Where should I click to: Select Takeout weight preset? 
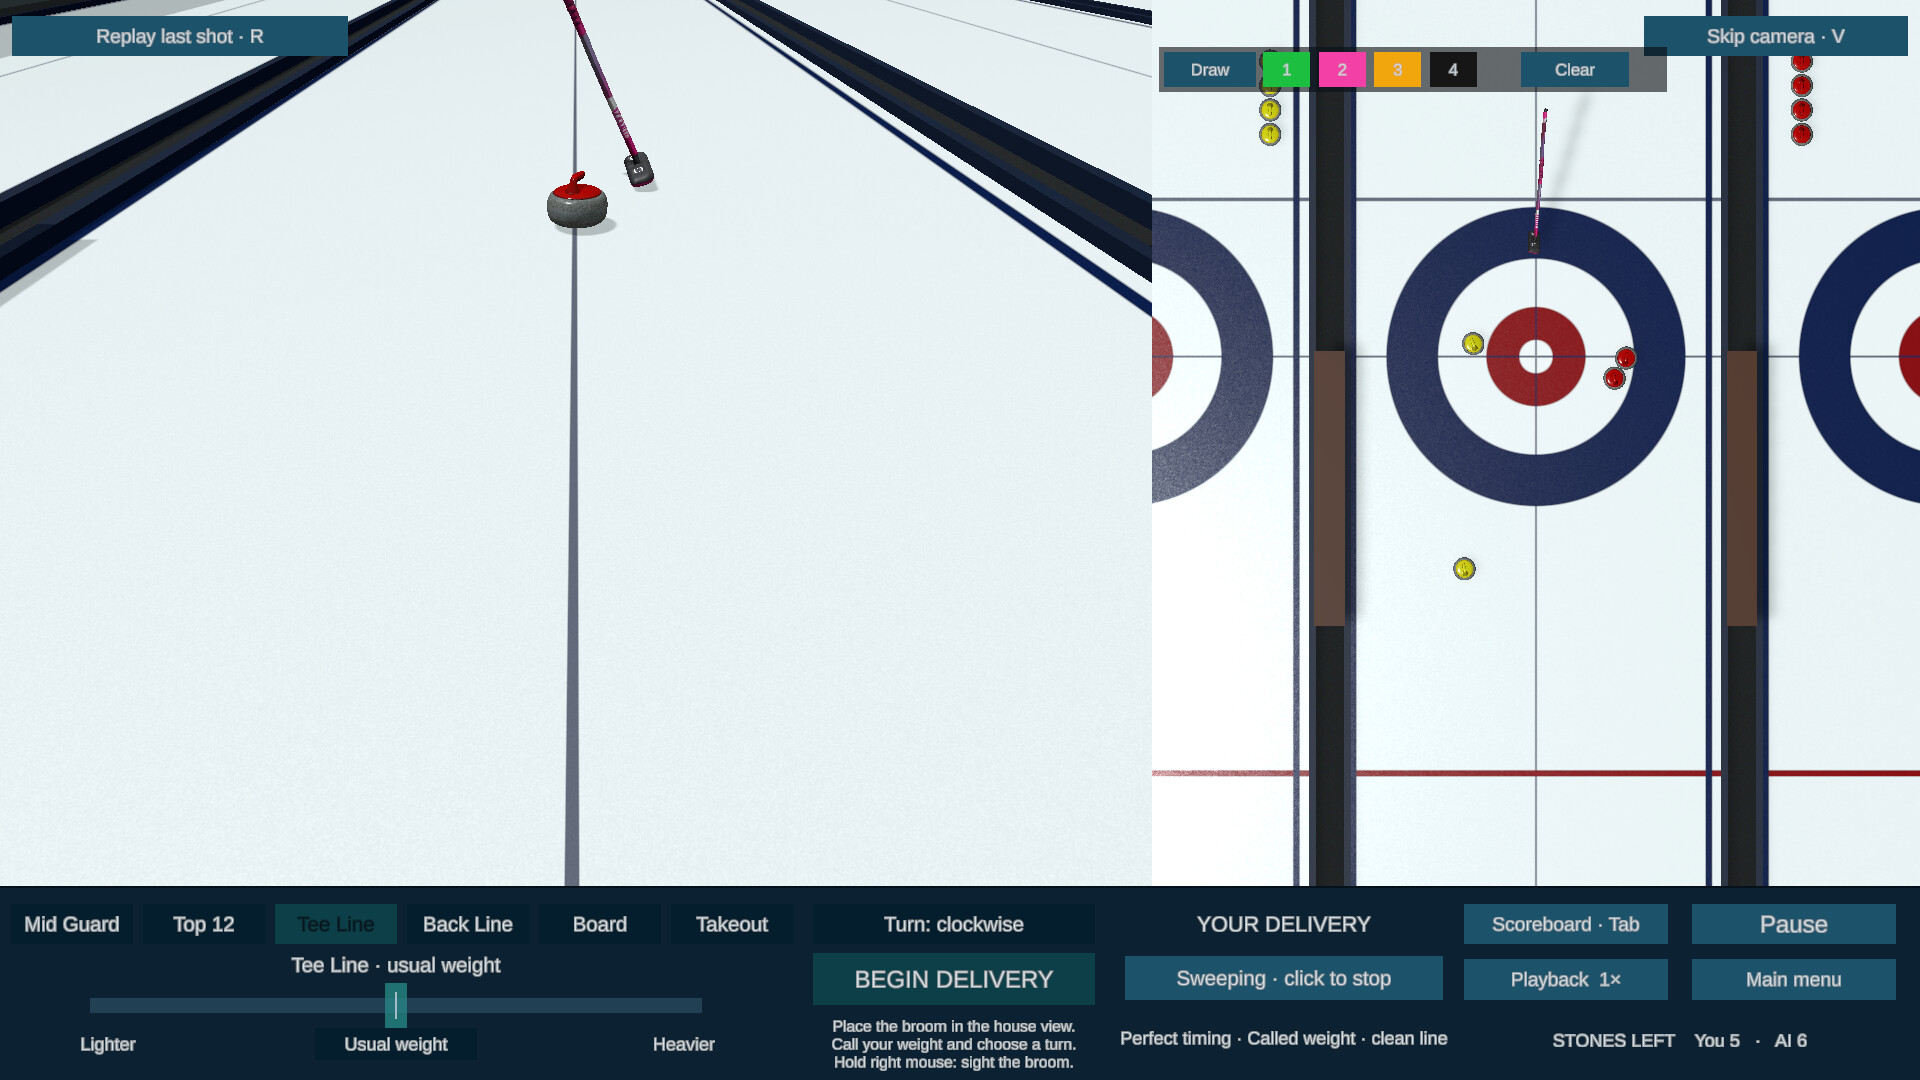732,924
